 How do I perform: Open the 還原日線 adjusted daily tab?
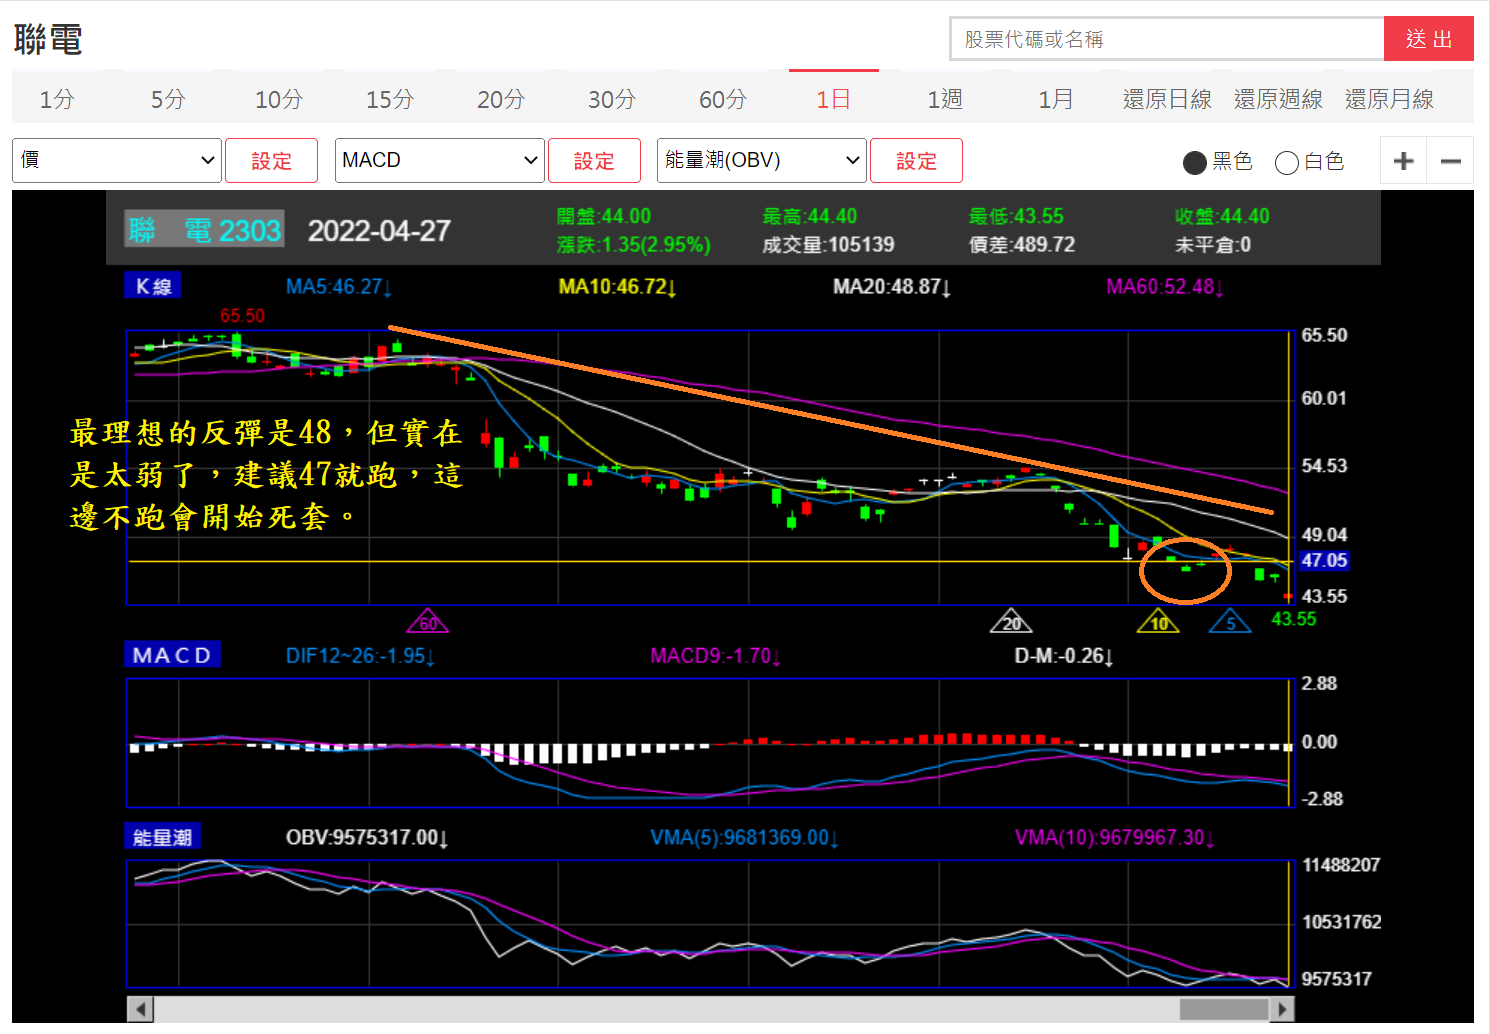point(1167,99)
